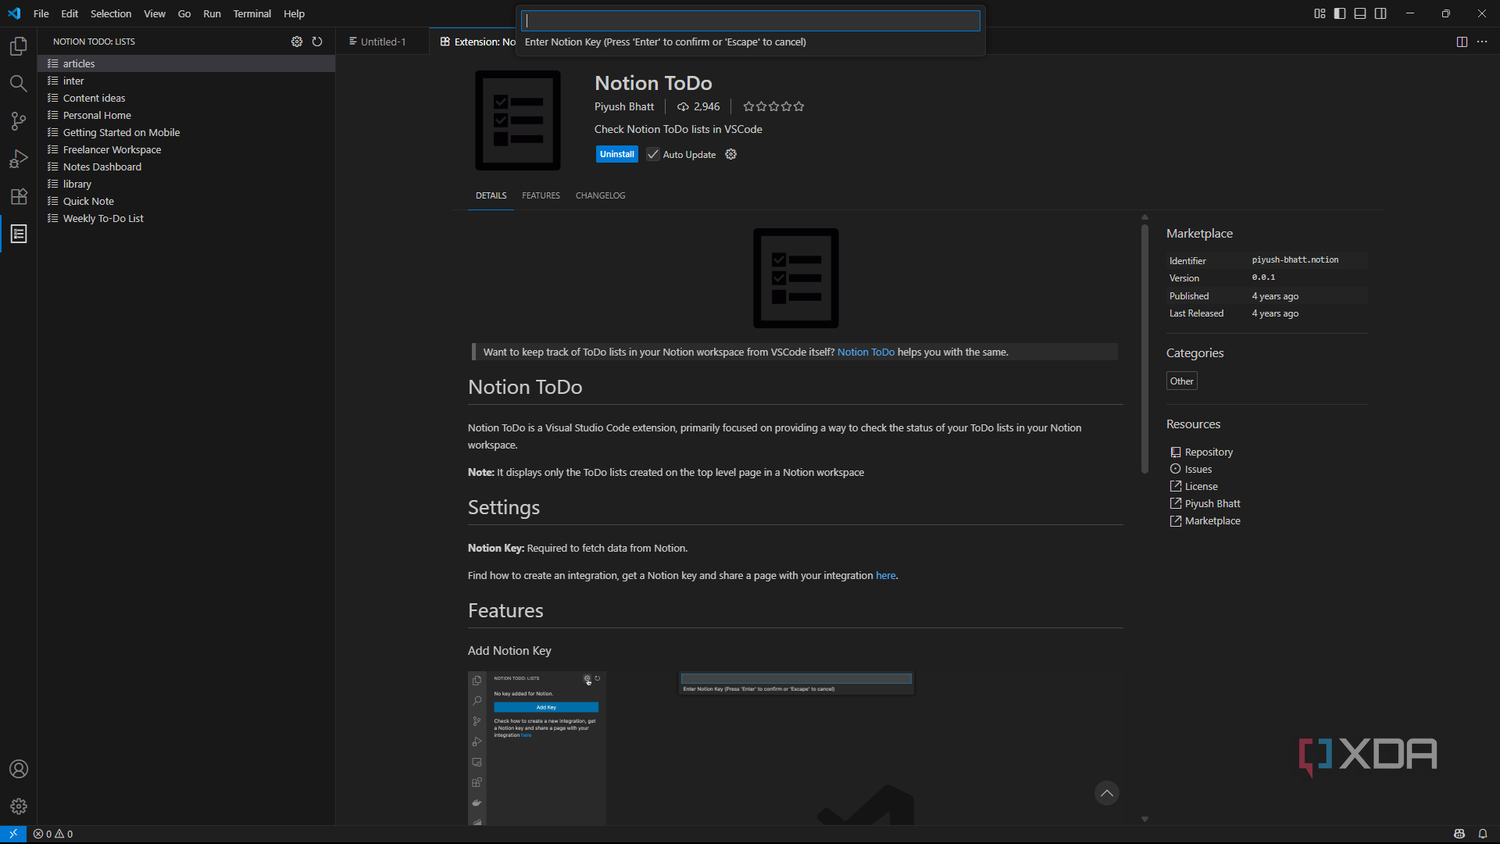Select the Weekly To-Do List item

pyautogui.click(x=186, y=218)
